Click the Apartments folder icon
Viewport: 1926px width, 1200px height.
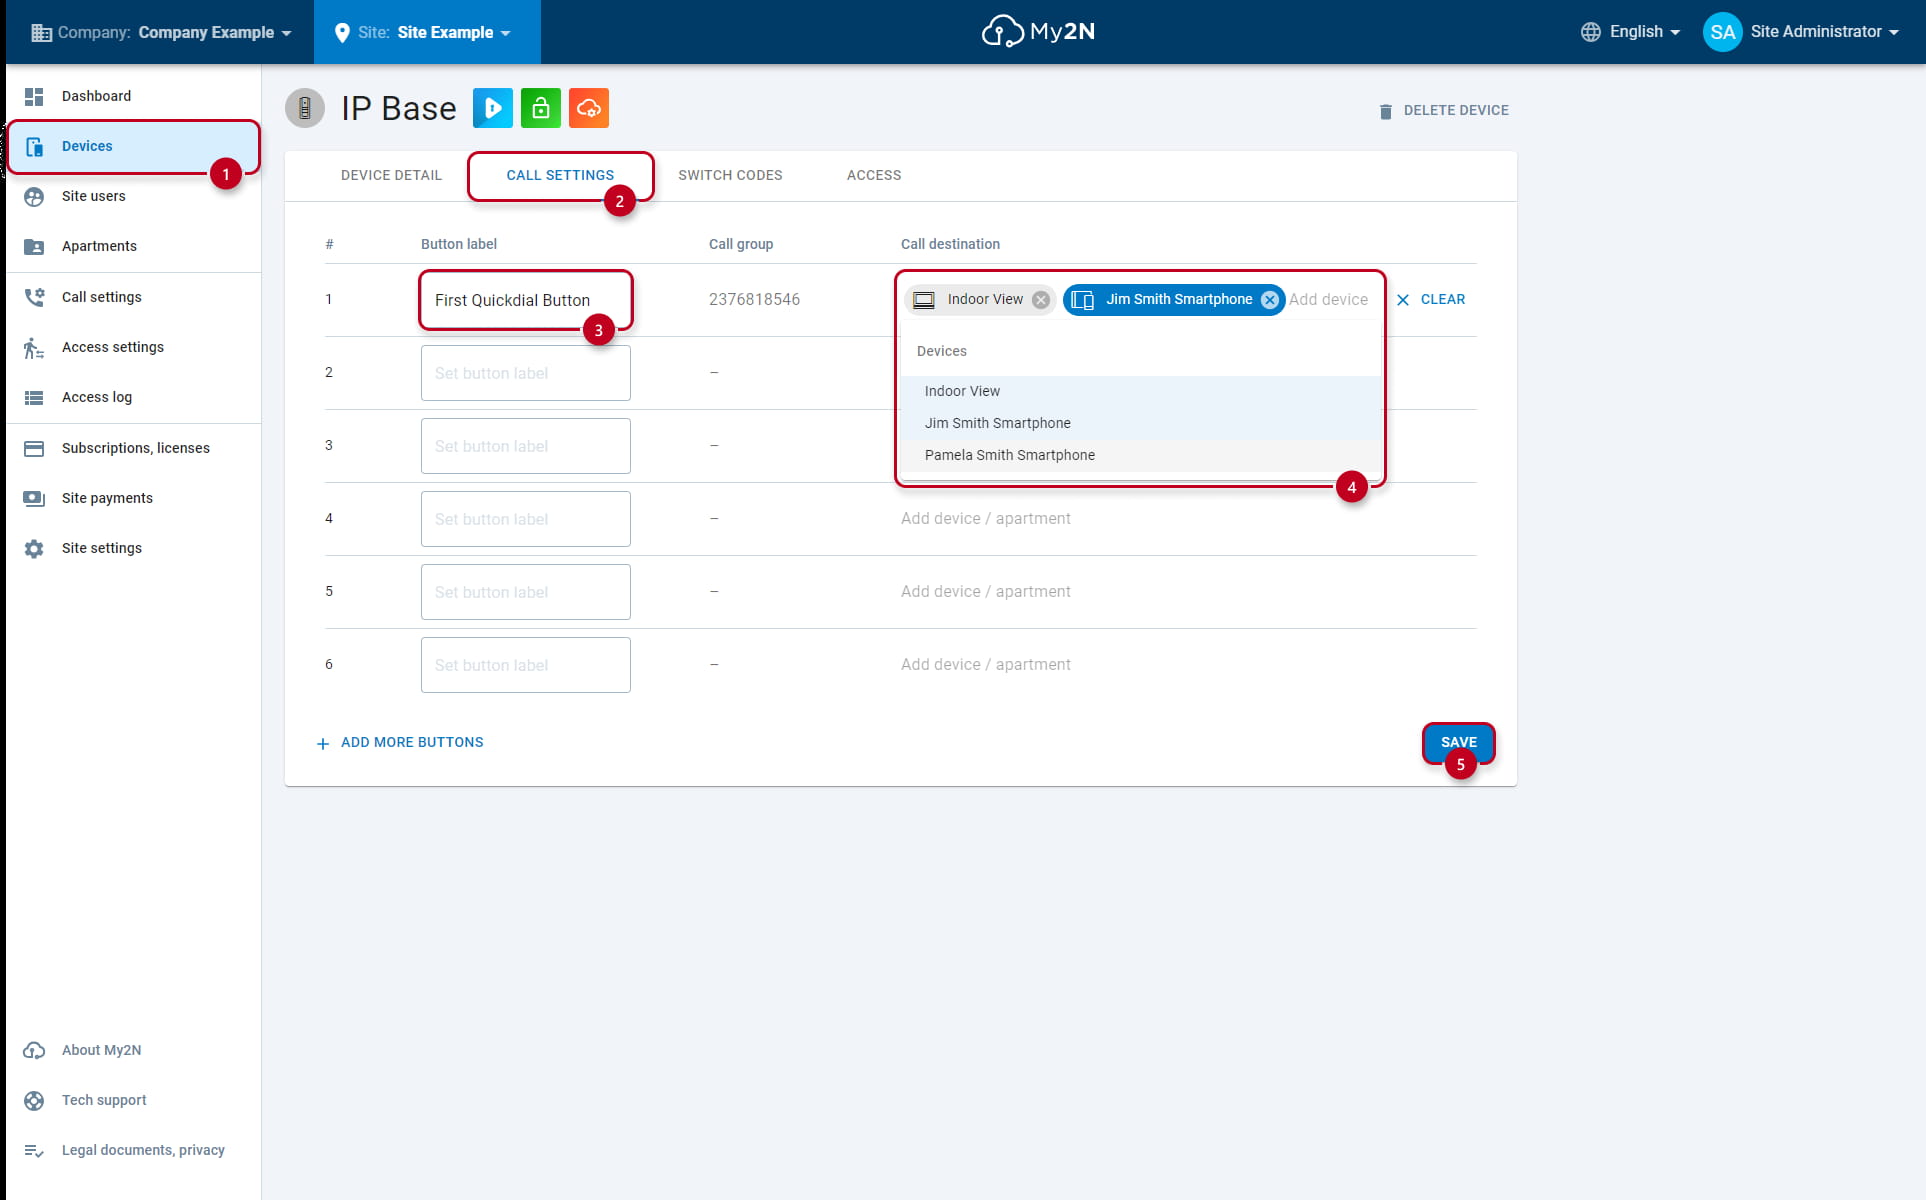(34, 246)
